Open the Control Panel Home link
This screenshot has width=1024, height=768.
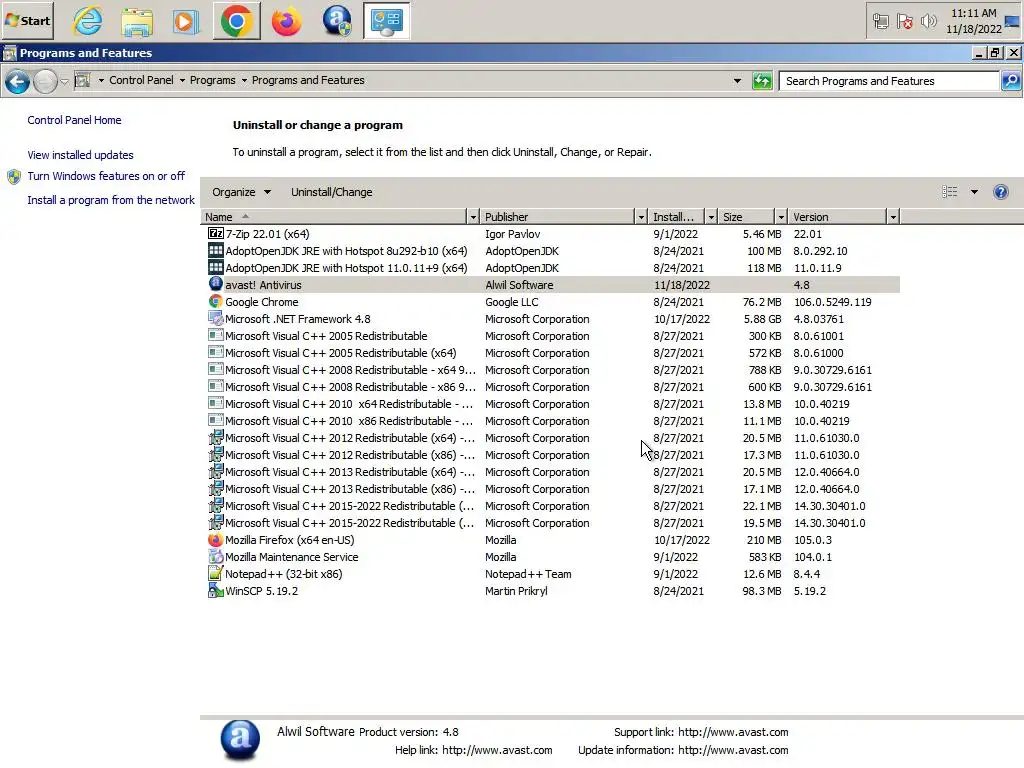coord(74,120)
